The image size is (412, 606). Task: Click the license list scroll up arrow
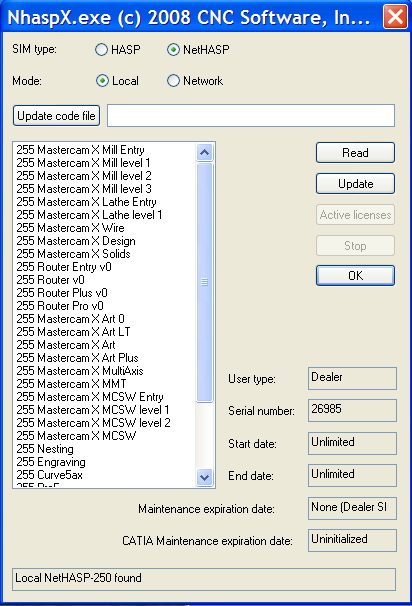pos(204,152)
